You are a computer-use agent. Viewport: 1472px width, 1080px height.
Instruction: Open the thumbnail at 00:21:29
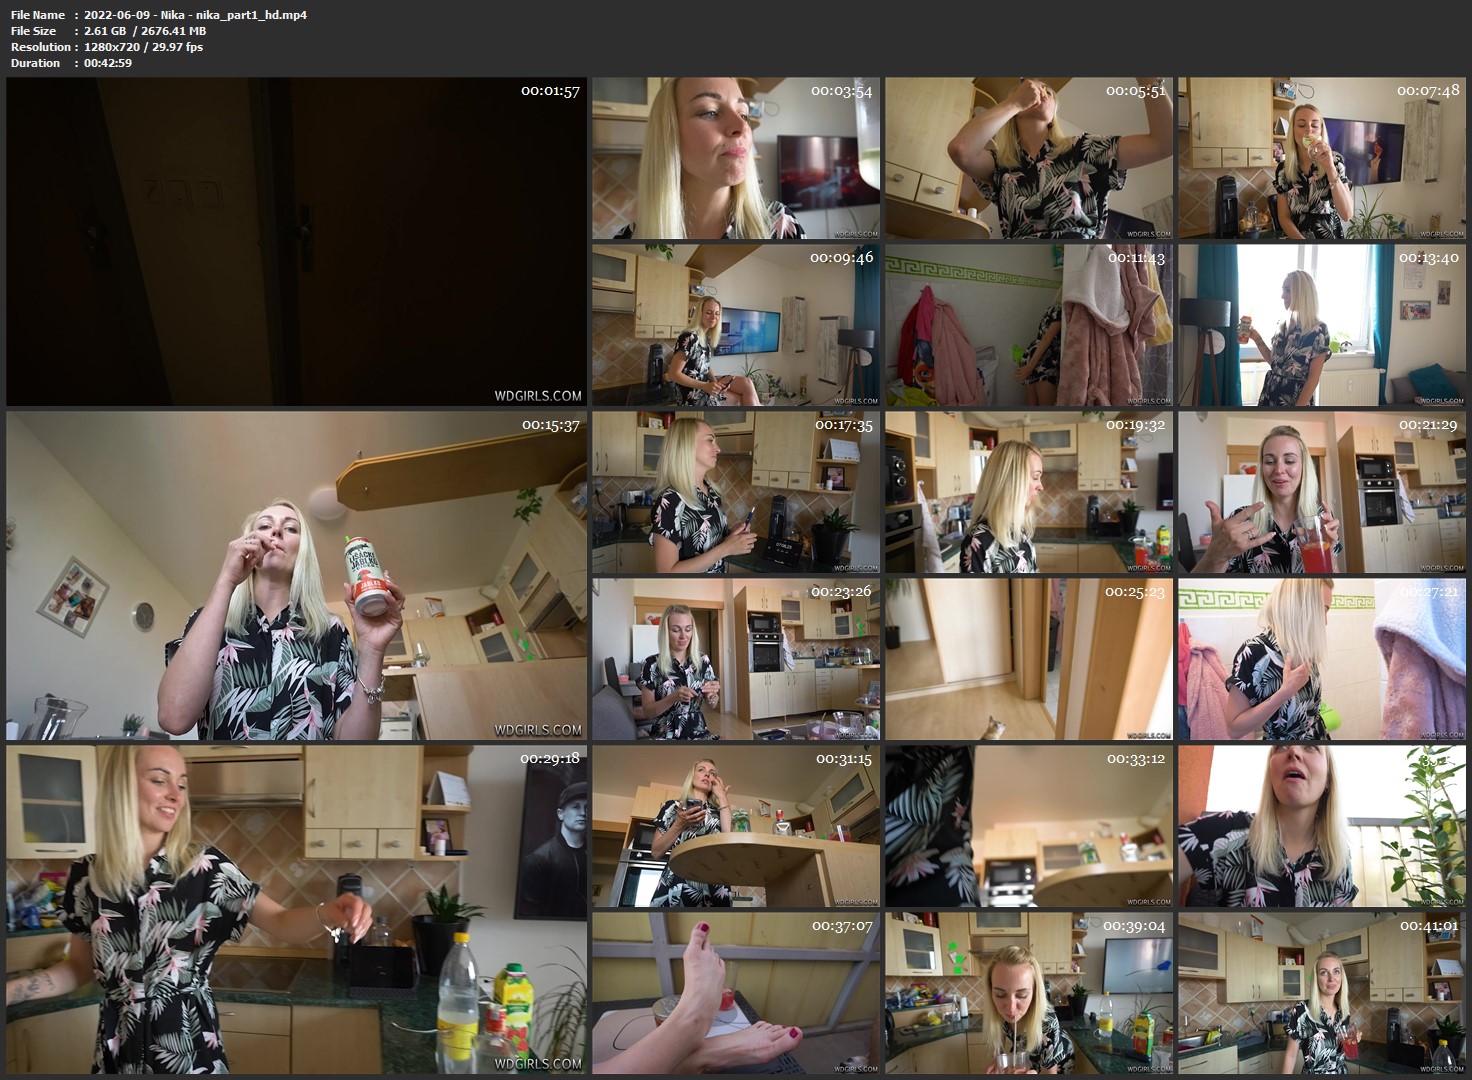point(1321,492)
